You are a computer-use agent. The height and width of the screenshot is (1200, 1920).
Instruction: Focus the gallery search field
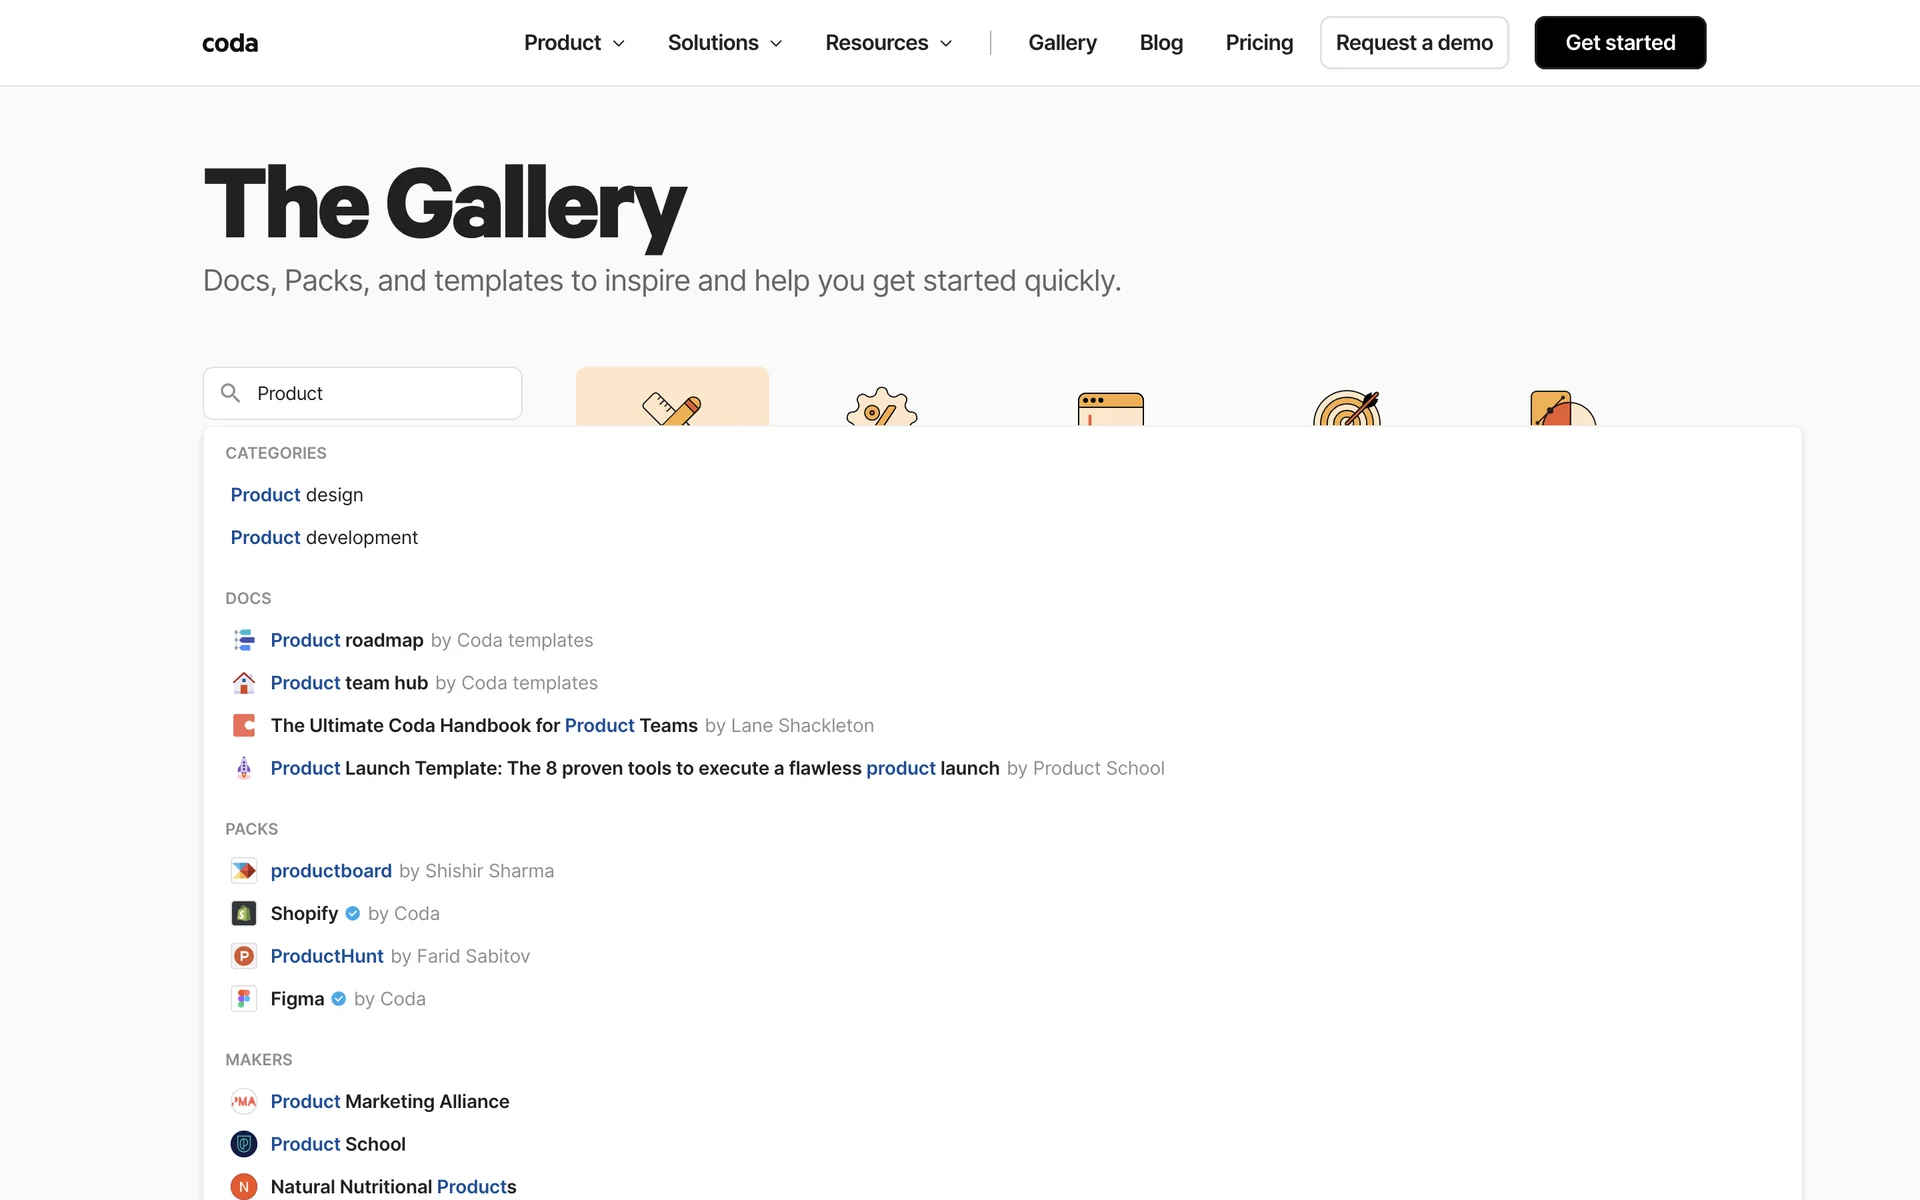(x=380, y=393)
